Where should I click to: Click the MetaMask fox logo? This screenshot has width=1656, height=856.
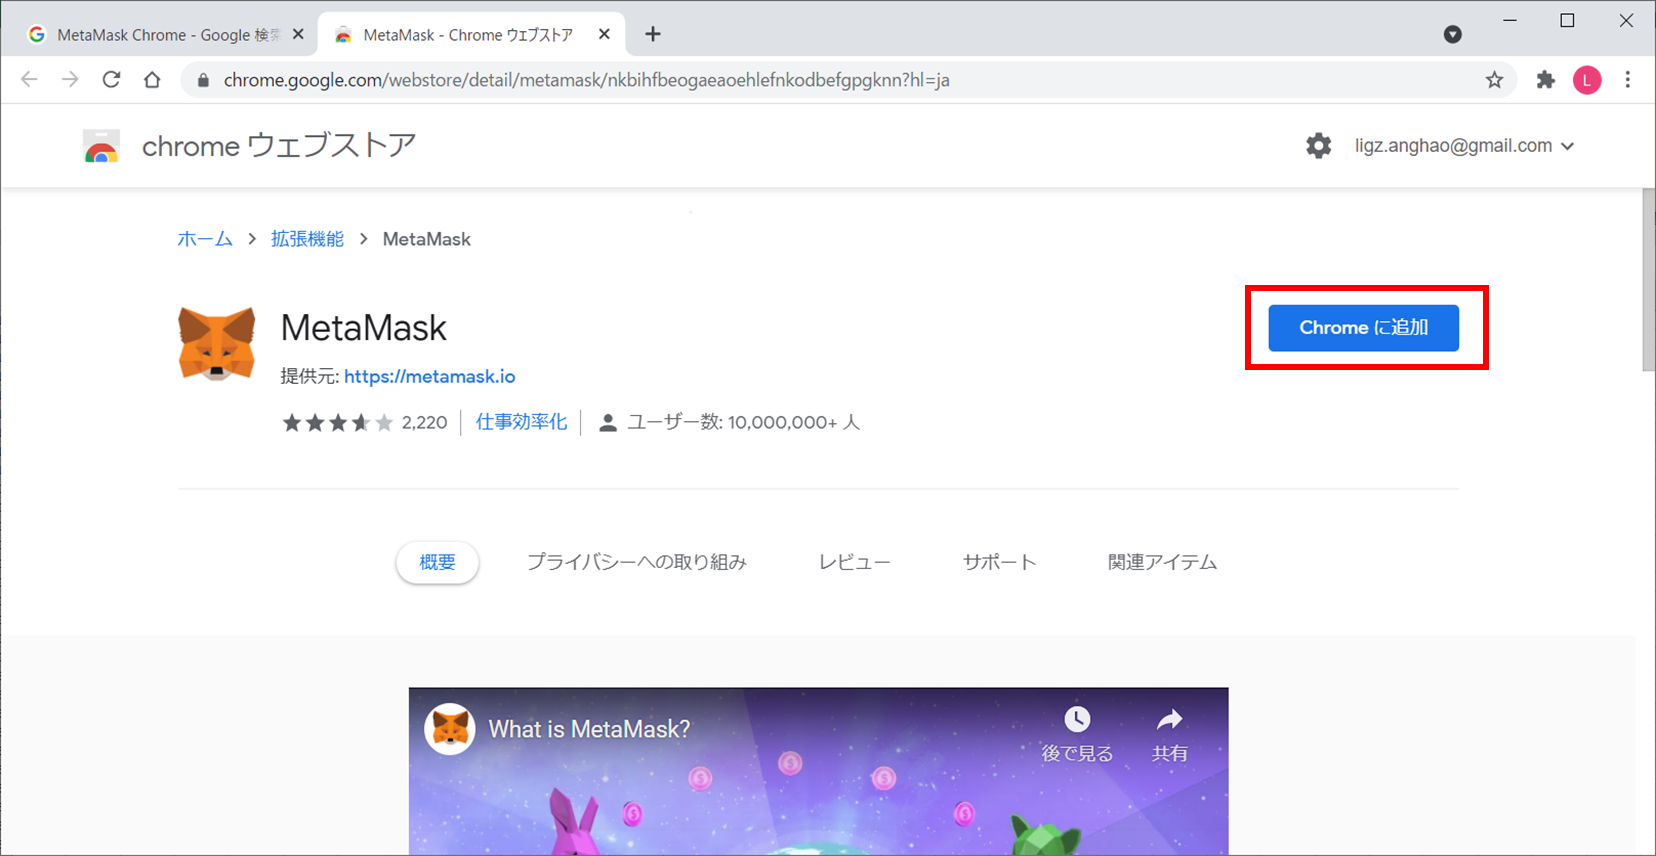[217, 344]
